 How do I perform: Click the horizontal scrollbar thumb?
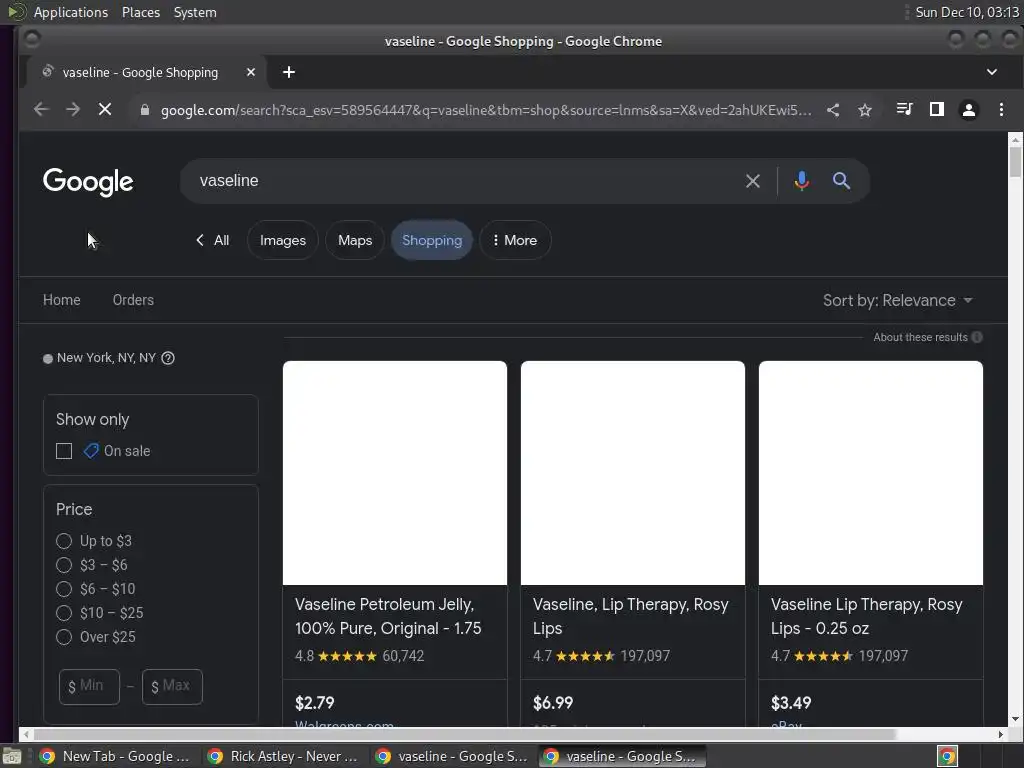click(464, 735)
